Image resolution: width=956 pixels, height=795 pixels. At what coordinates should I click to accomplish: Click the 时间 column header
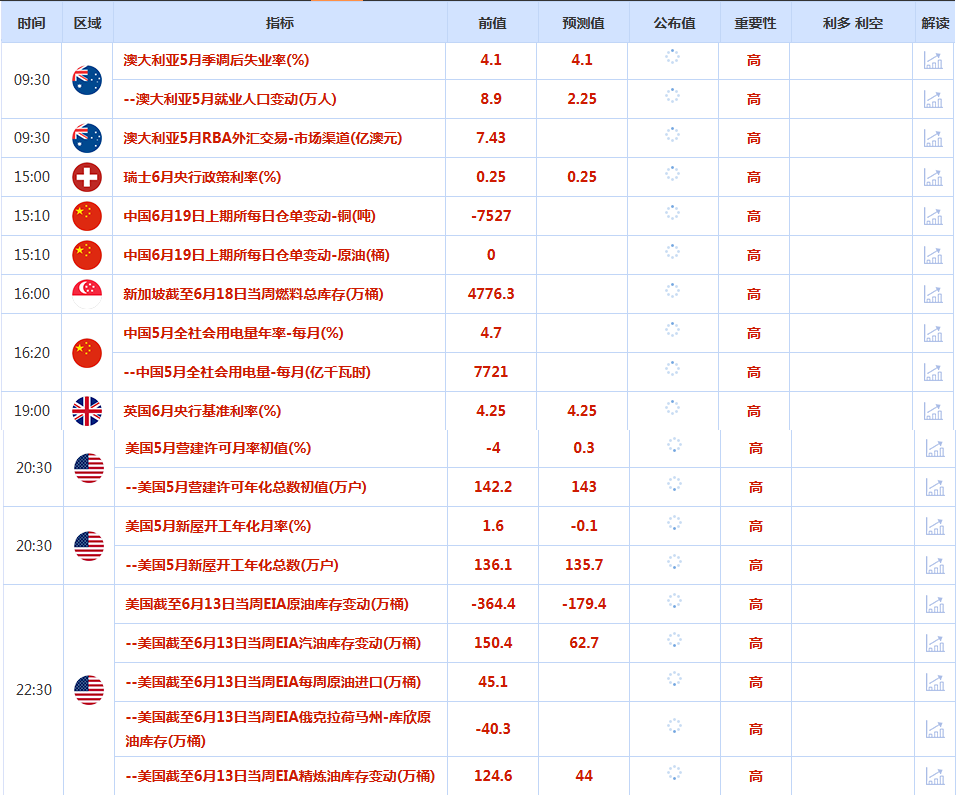click(x=32, y=23)
